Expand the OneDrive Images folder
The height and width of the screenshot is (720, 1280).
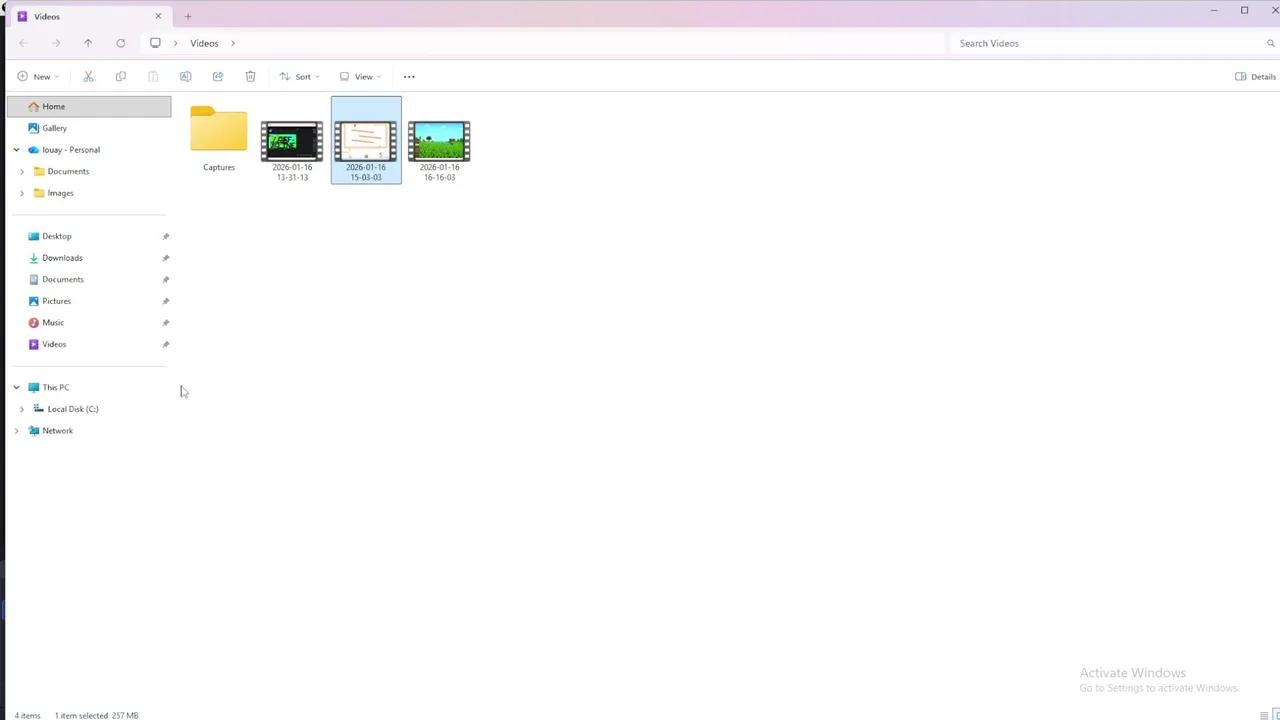tap(22, 193)
